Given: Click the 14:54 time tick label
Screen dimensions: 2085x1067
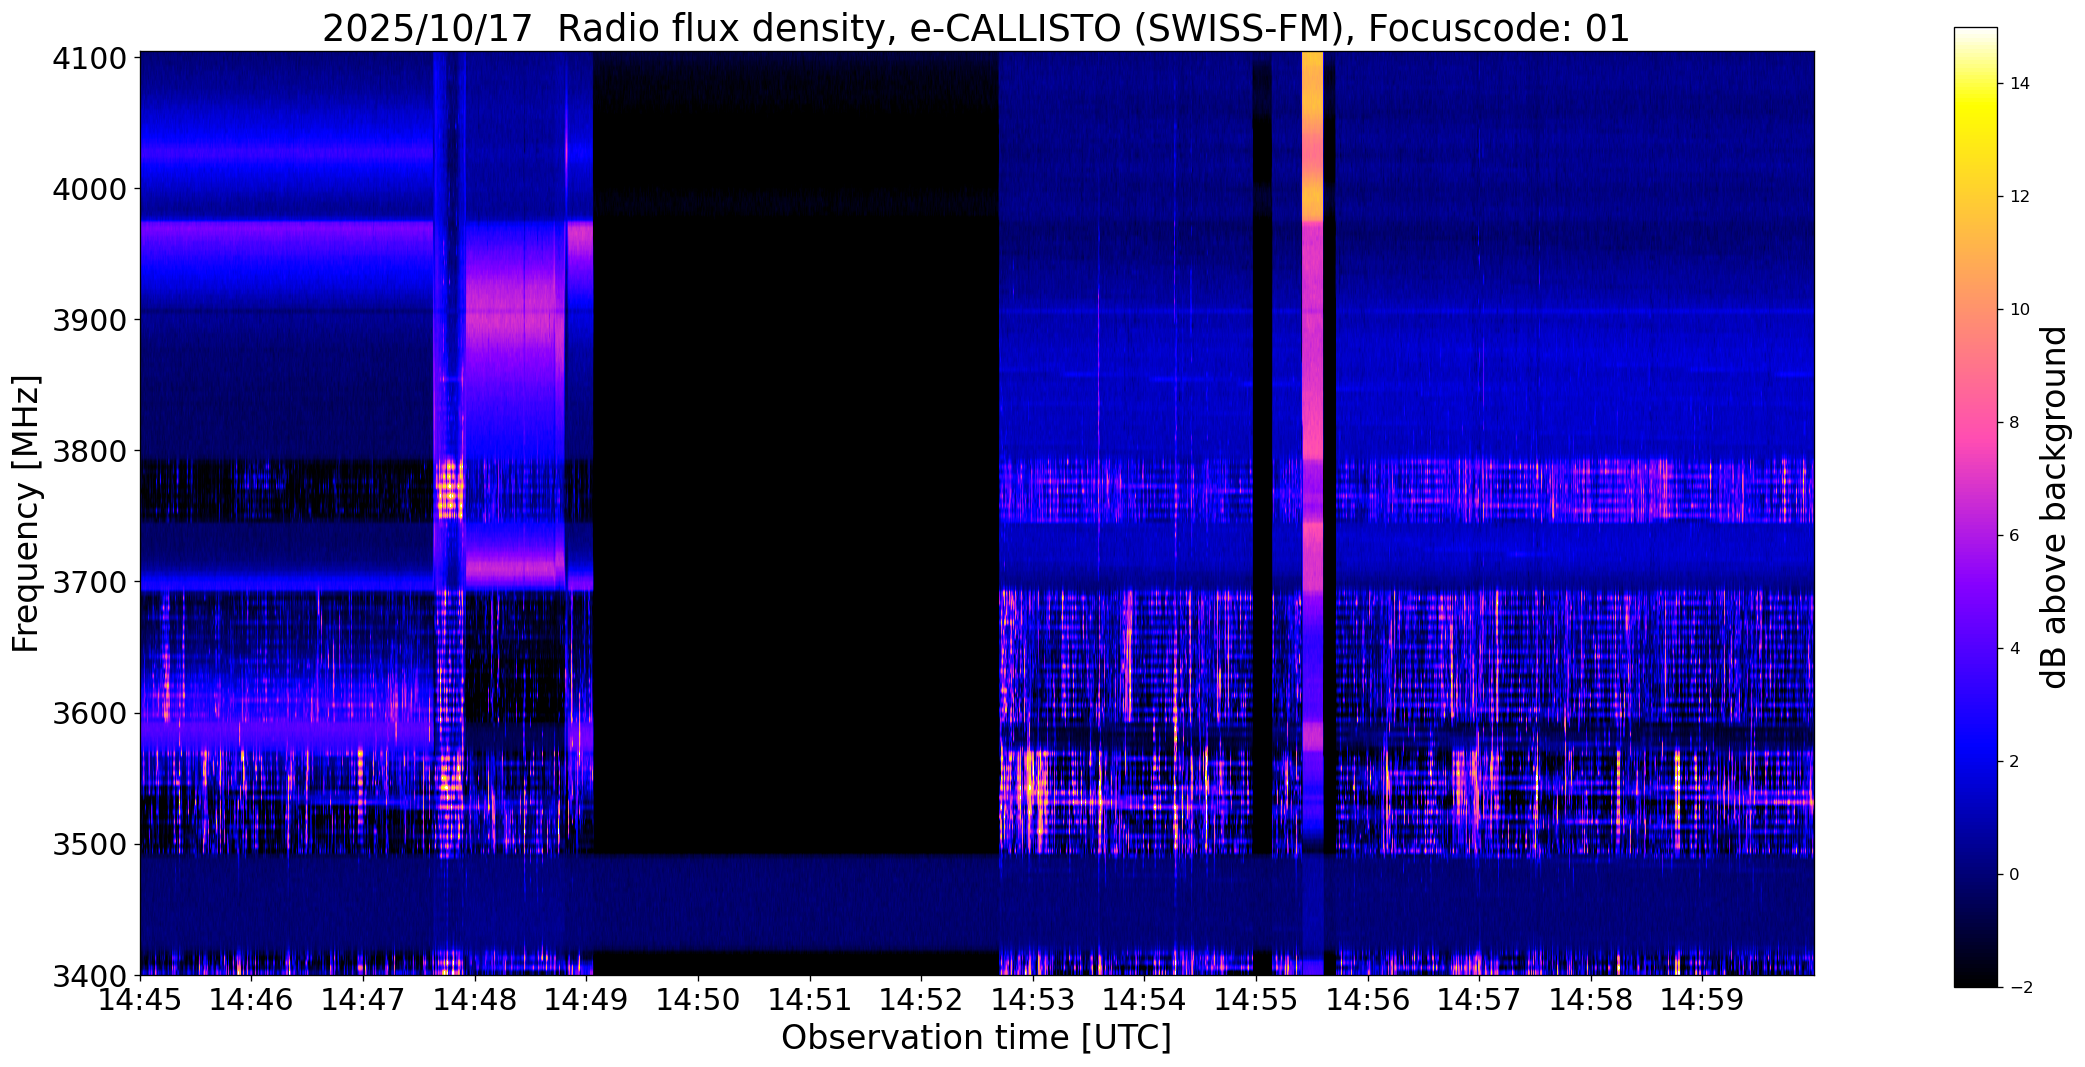Looking at the screenshot, I should [1144, 999].
